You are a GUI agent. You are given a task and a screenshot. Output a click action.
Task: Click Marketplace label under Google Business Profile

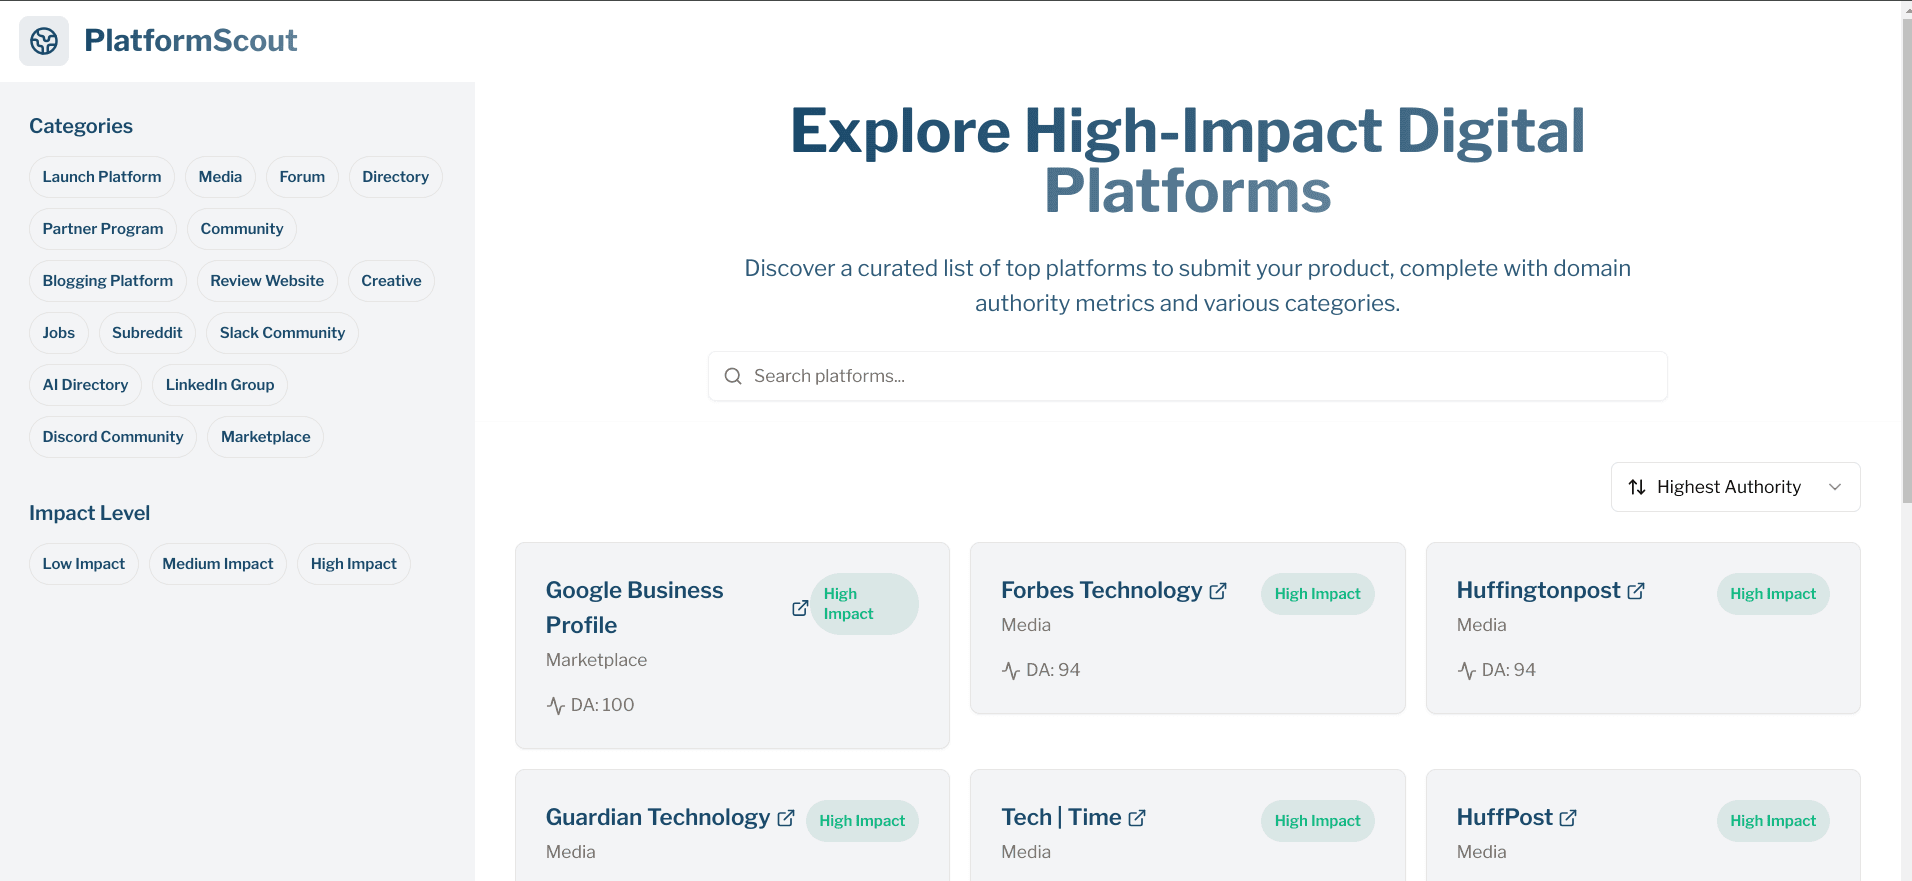[x=596, y=660]
